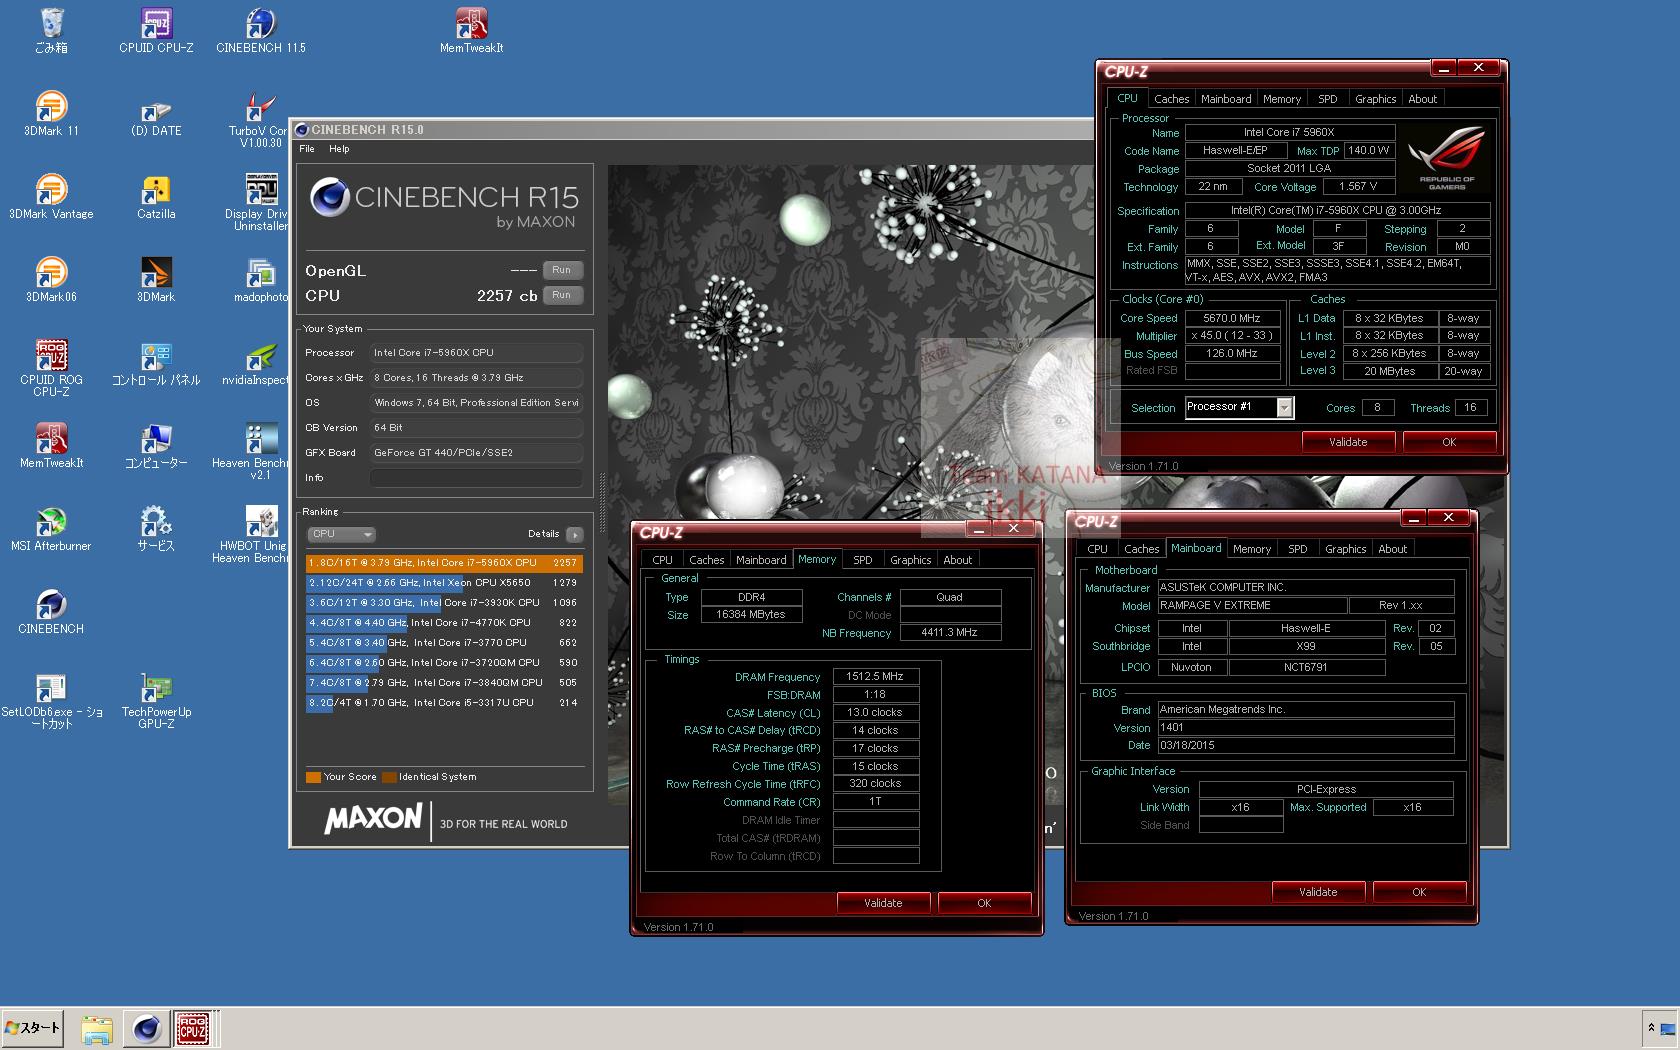Open MSI Afterburner desktop icon
1680x1050 pixels.
[51, 528]
